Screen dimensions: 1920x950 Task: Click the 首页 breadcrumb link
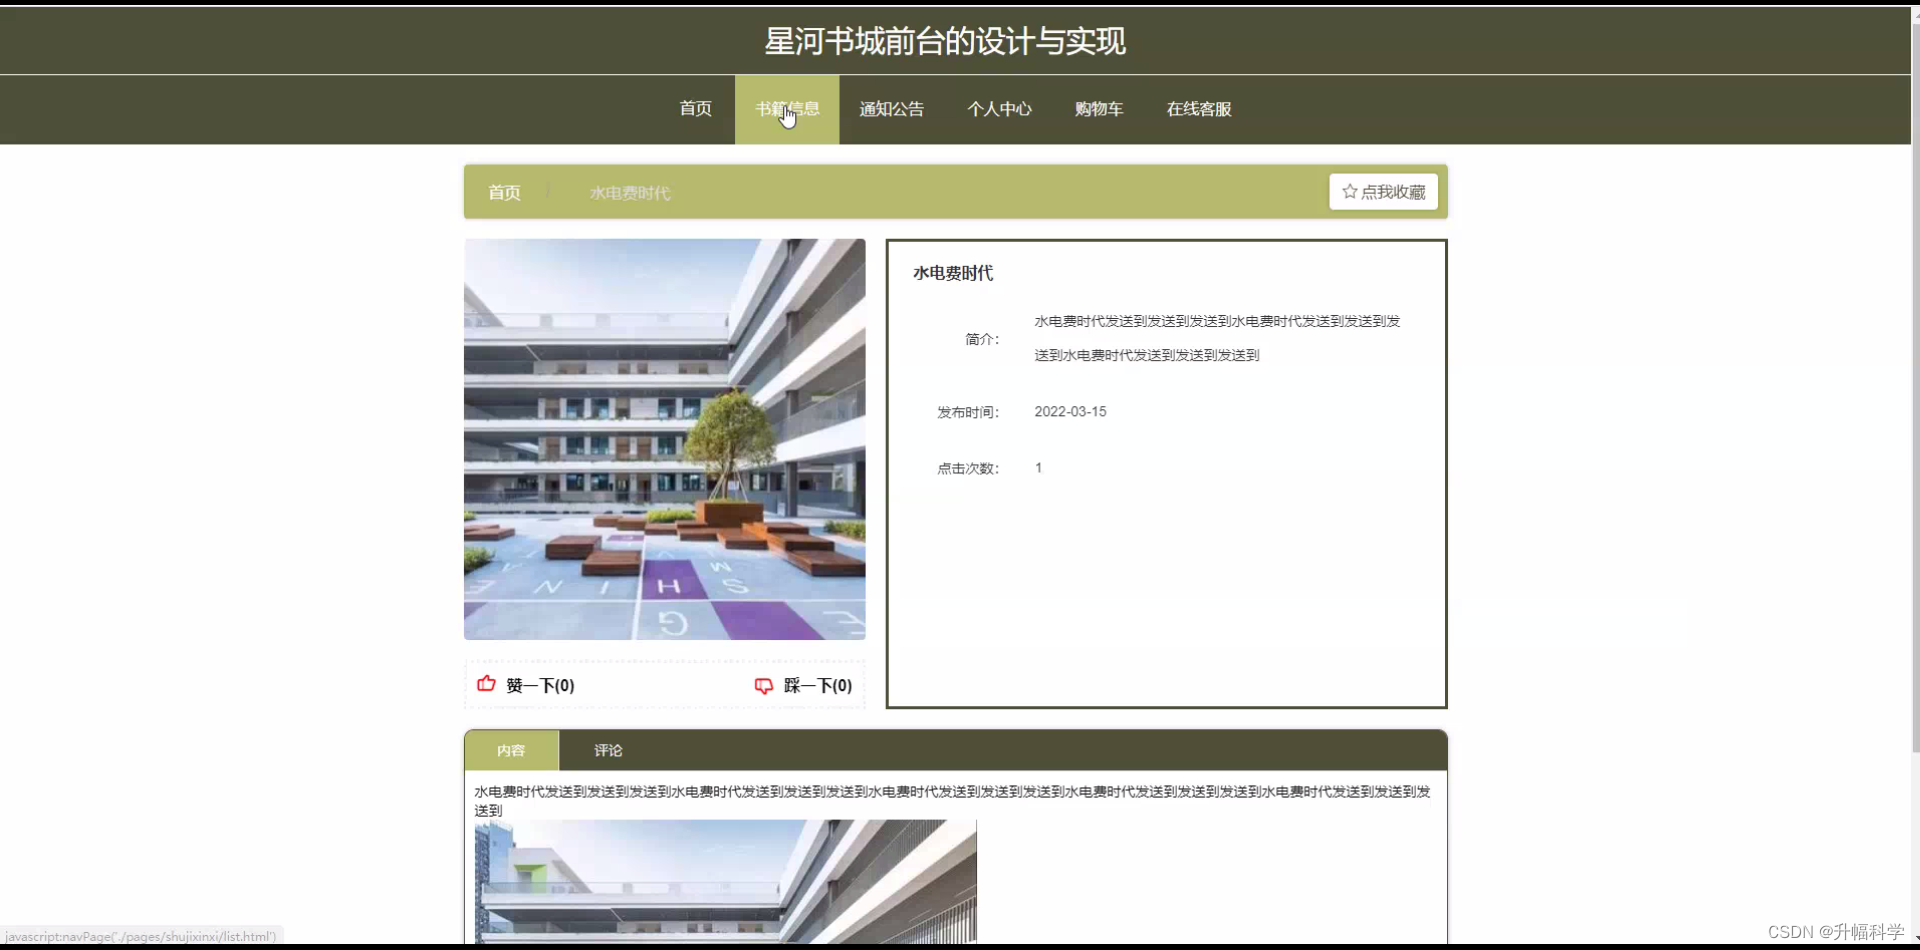click(503, 192)
